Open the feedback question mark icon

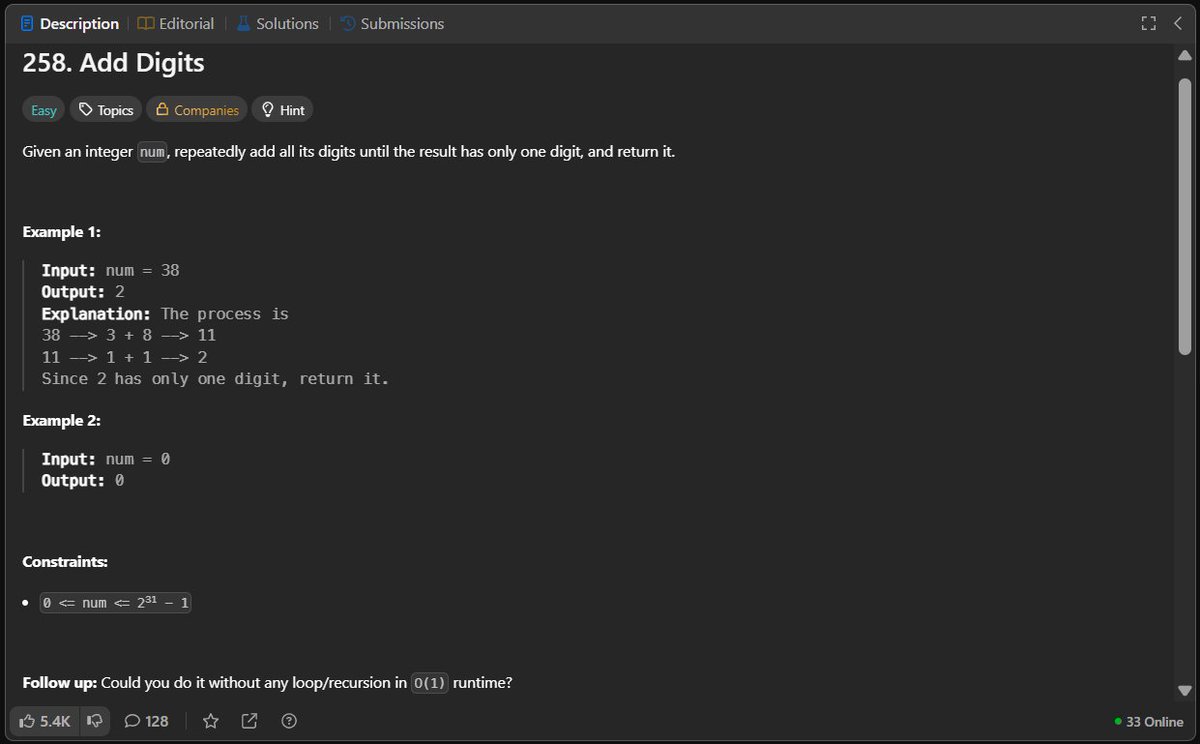[288, 720]
